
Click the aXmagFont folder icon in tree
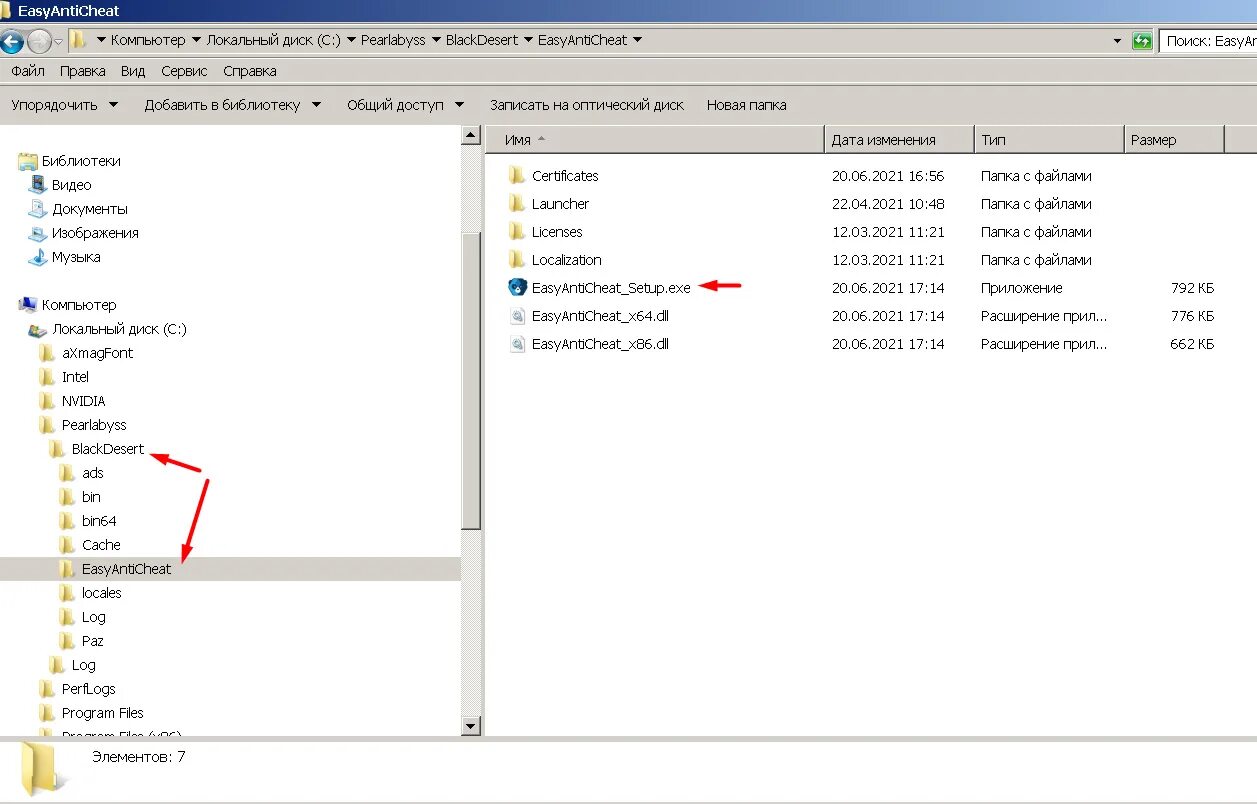[47, 353]
